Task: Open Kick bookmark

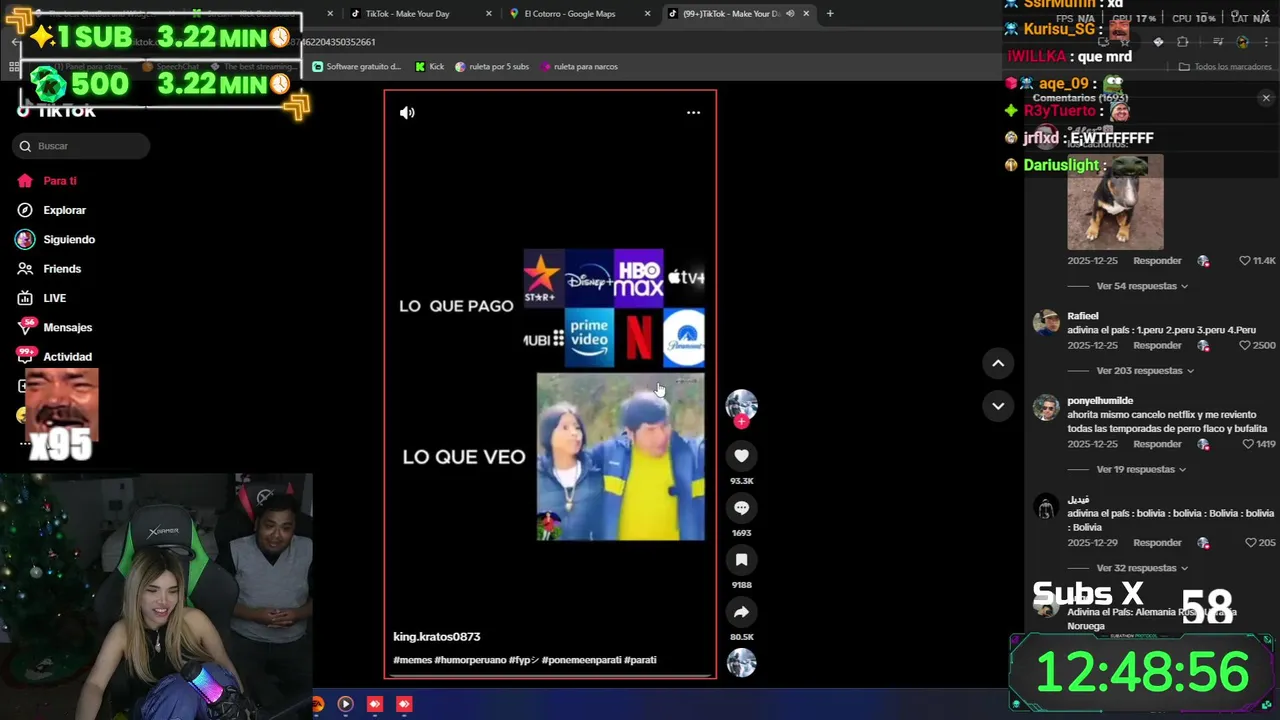Action: pos(430,67)
